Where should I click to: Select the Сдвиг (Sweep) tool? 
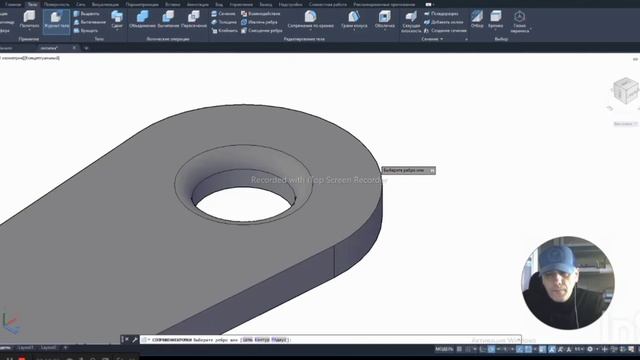tap(117, 19)
